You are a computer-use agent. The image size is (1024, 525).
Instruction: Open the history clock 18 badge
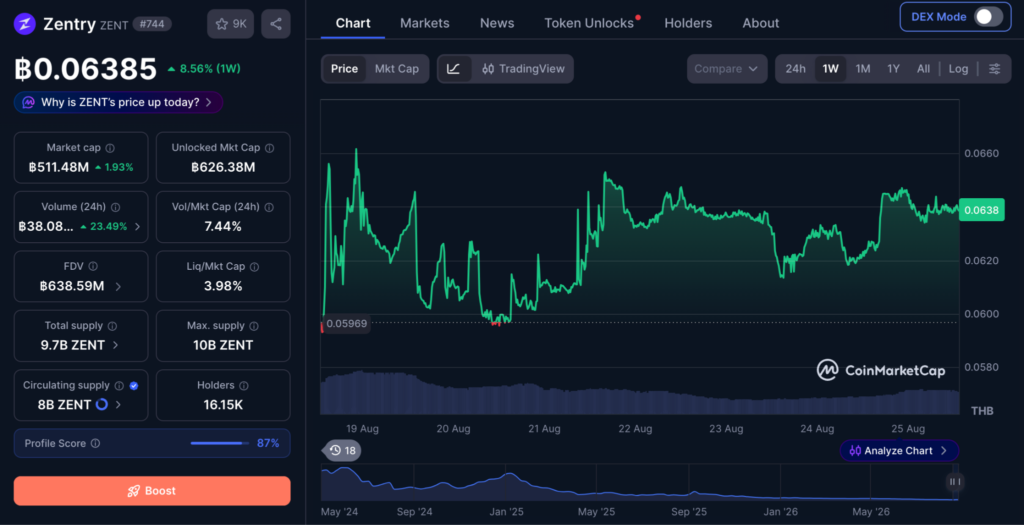point(343,451)
